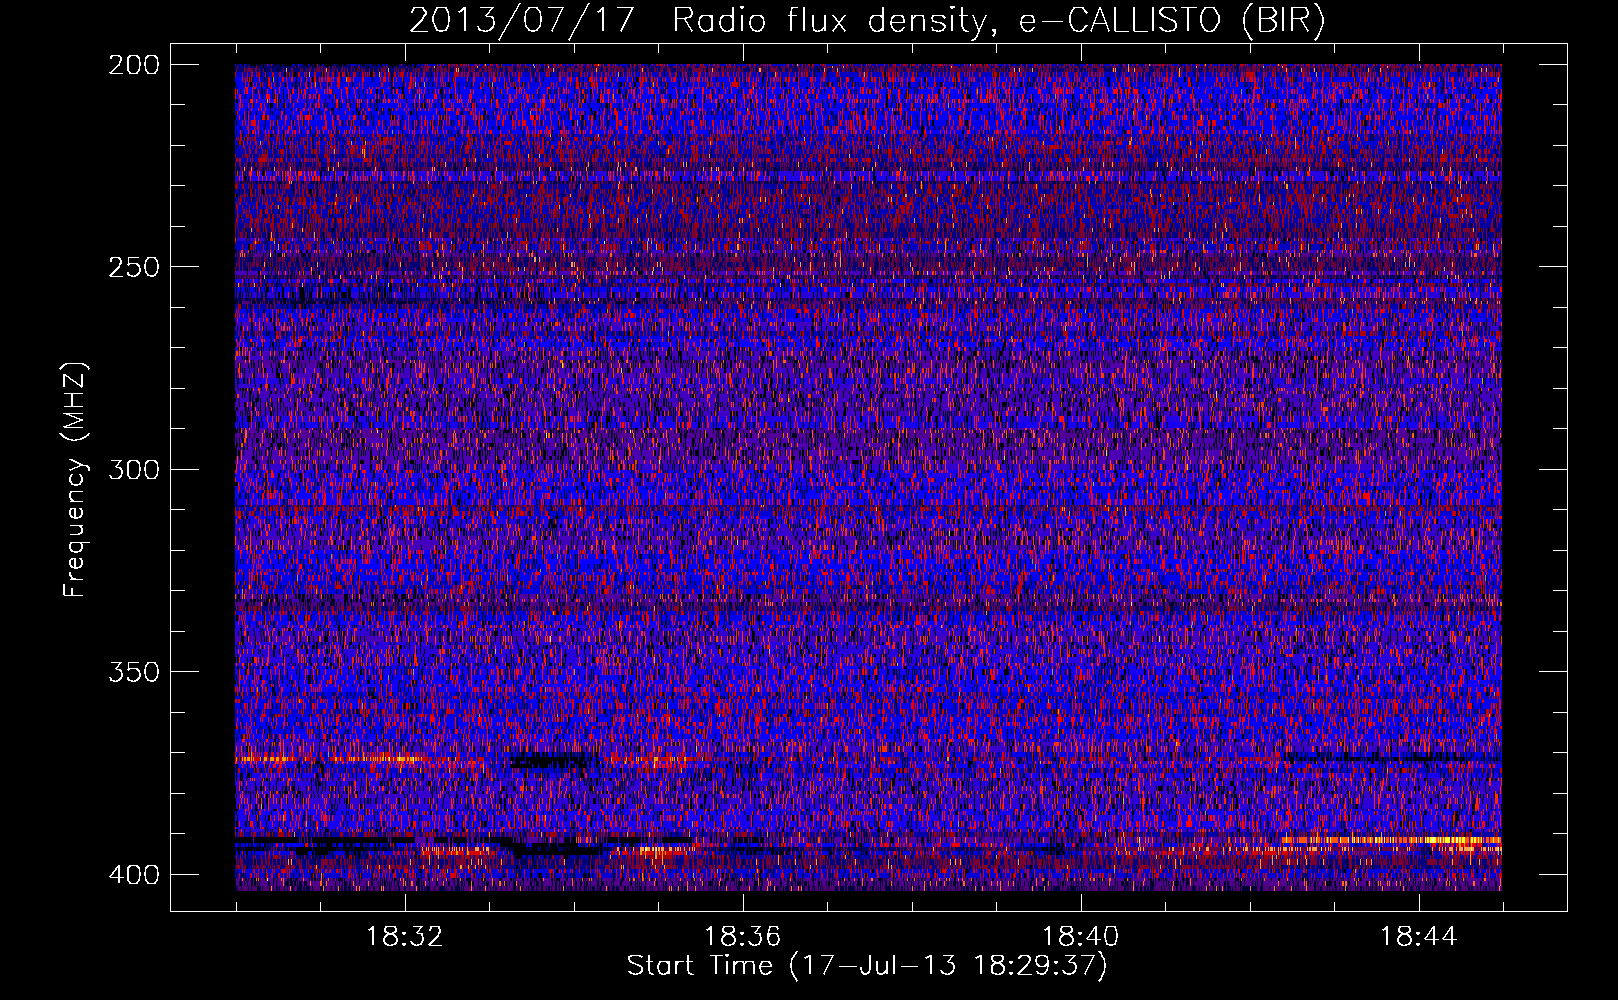Click the 18:44 time tick label
The image size is (1618, 1000).
[1419, 937]
